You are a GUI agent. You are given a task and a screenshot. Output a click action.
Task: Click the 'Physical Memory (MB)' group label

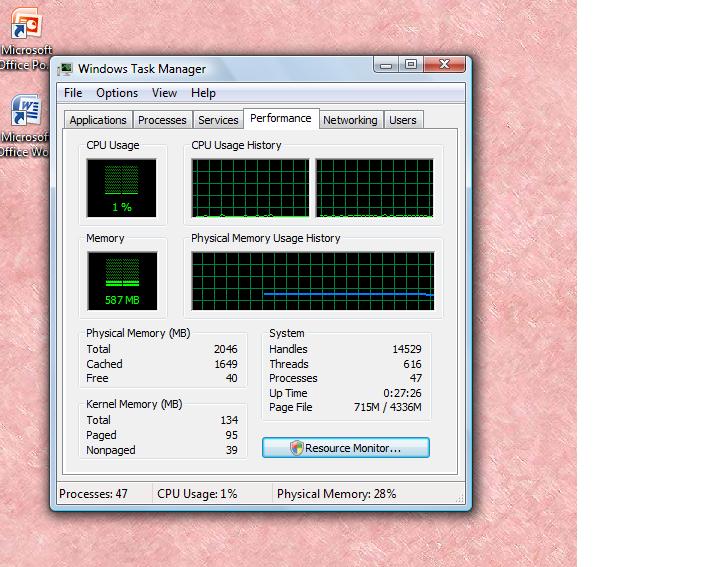pyautogui.click(x=138, y=333)
